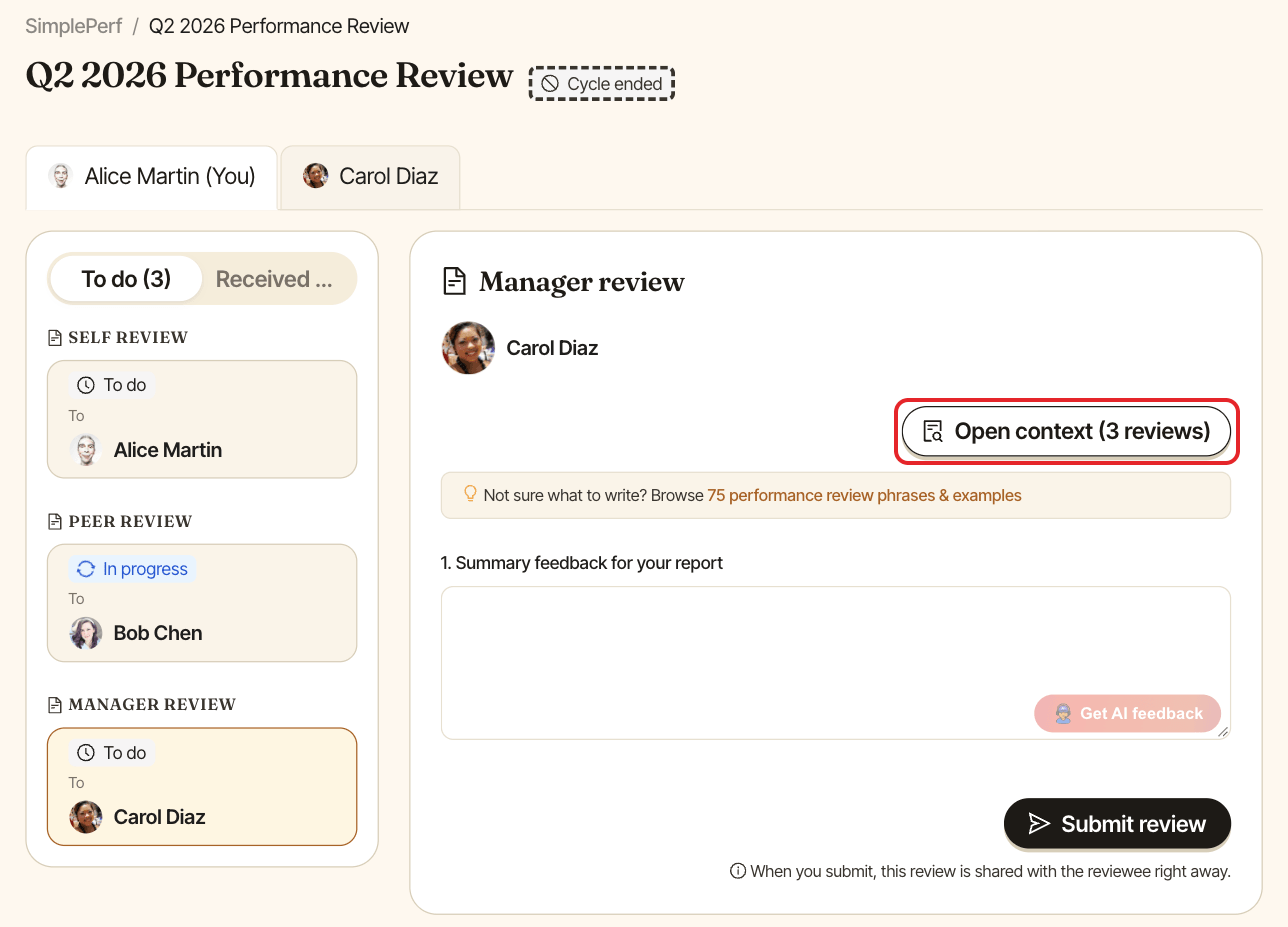Focus the Summary feedback text area
Viewport: 1288px width, 927px height.
click(x=836, y=663)
